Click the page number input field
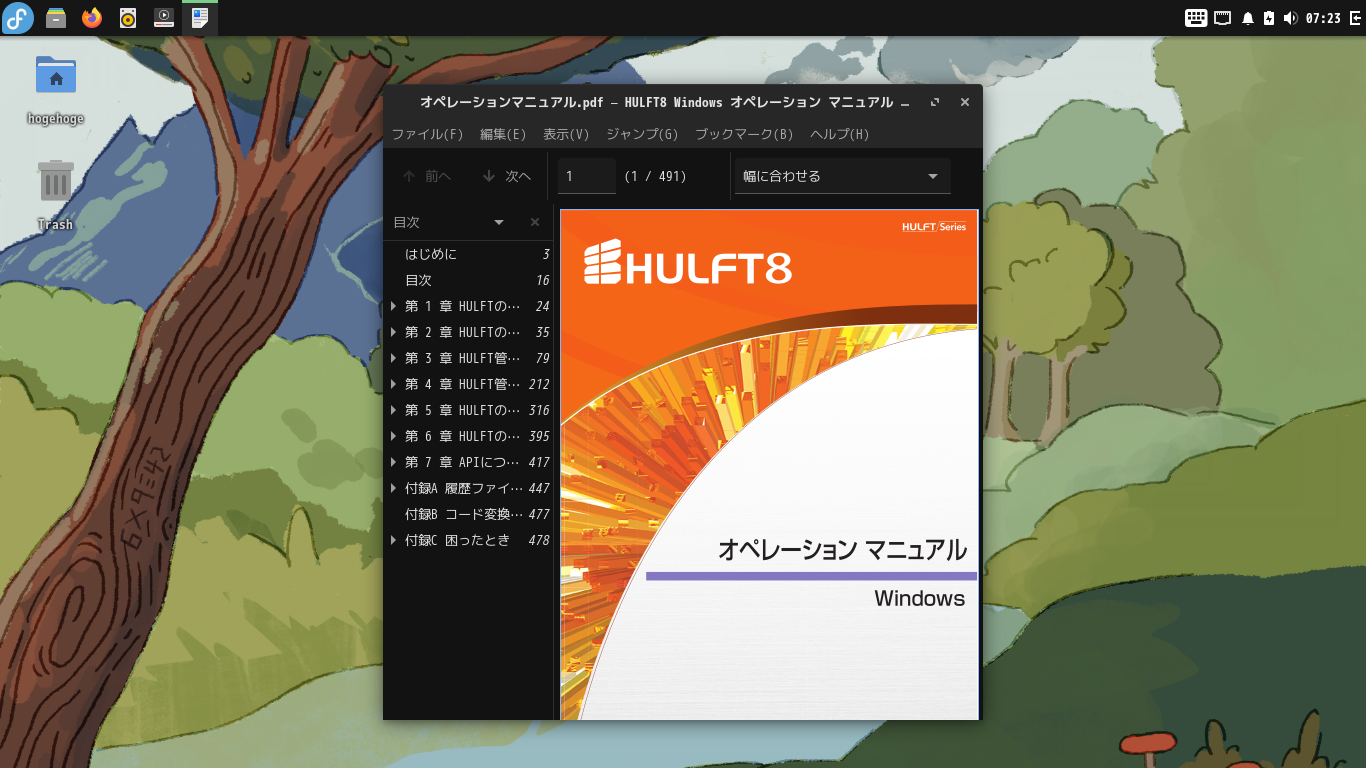Screen dimensions: 1366x768 click(586, 176)
